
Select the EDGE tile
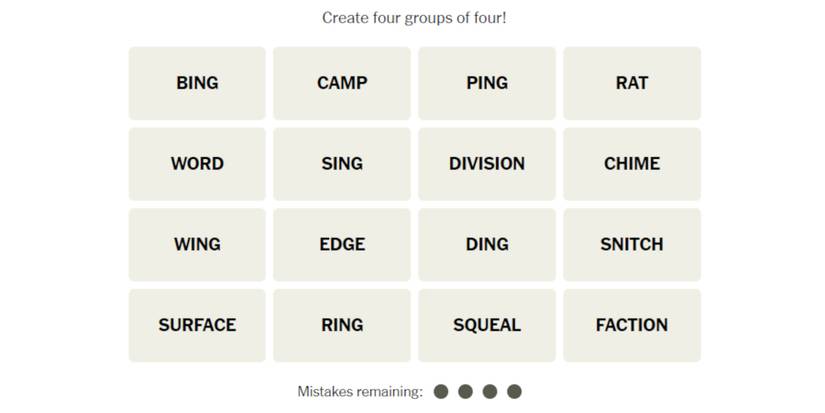click(x=342, y=244)
